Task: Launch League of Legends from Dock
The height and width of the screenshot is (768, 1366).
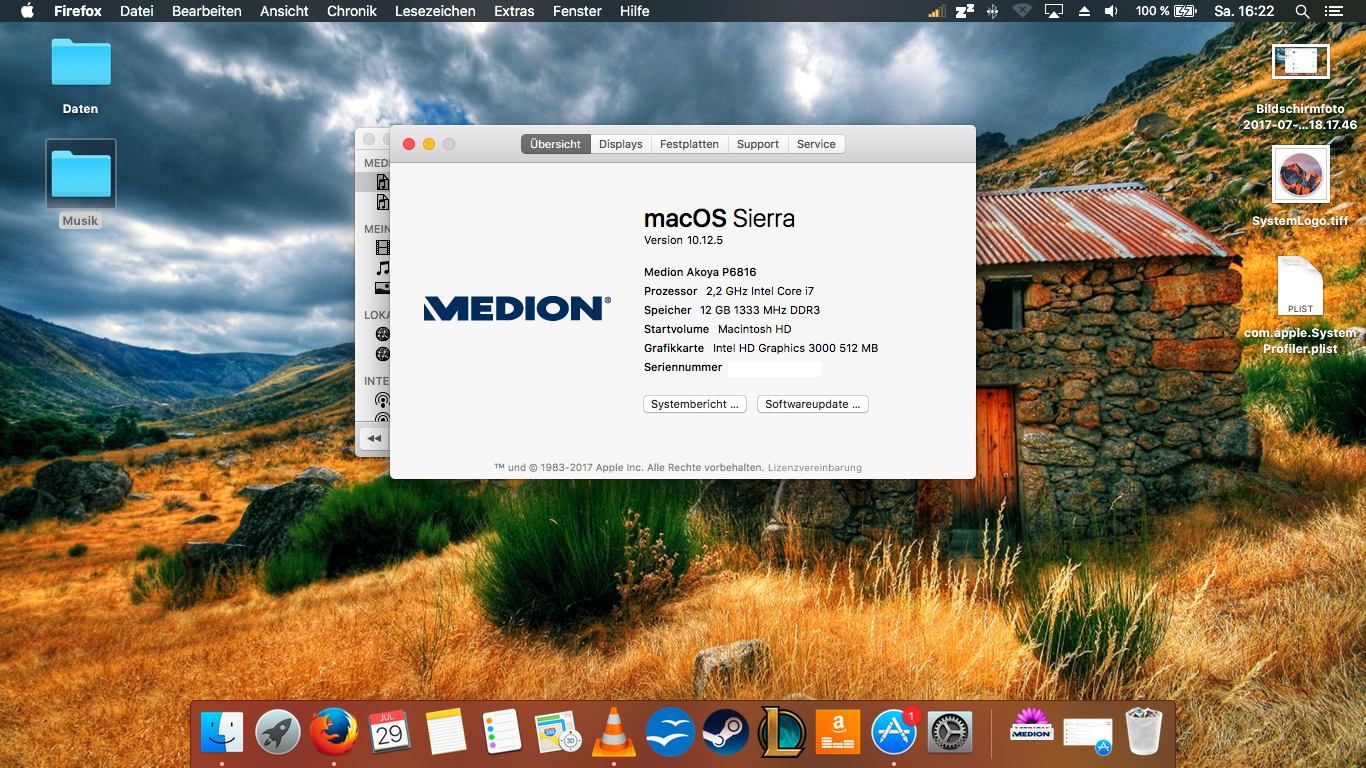Action: point(782,733)
